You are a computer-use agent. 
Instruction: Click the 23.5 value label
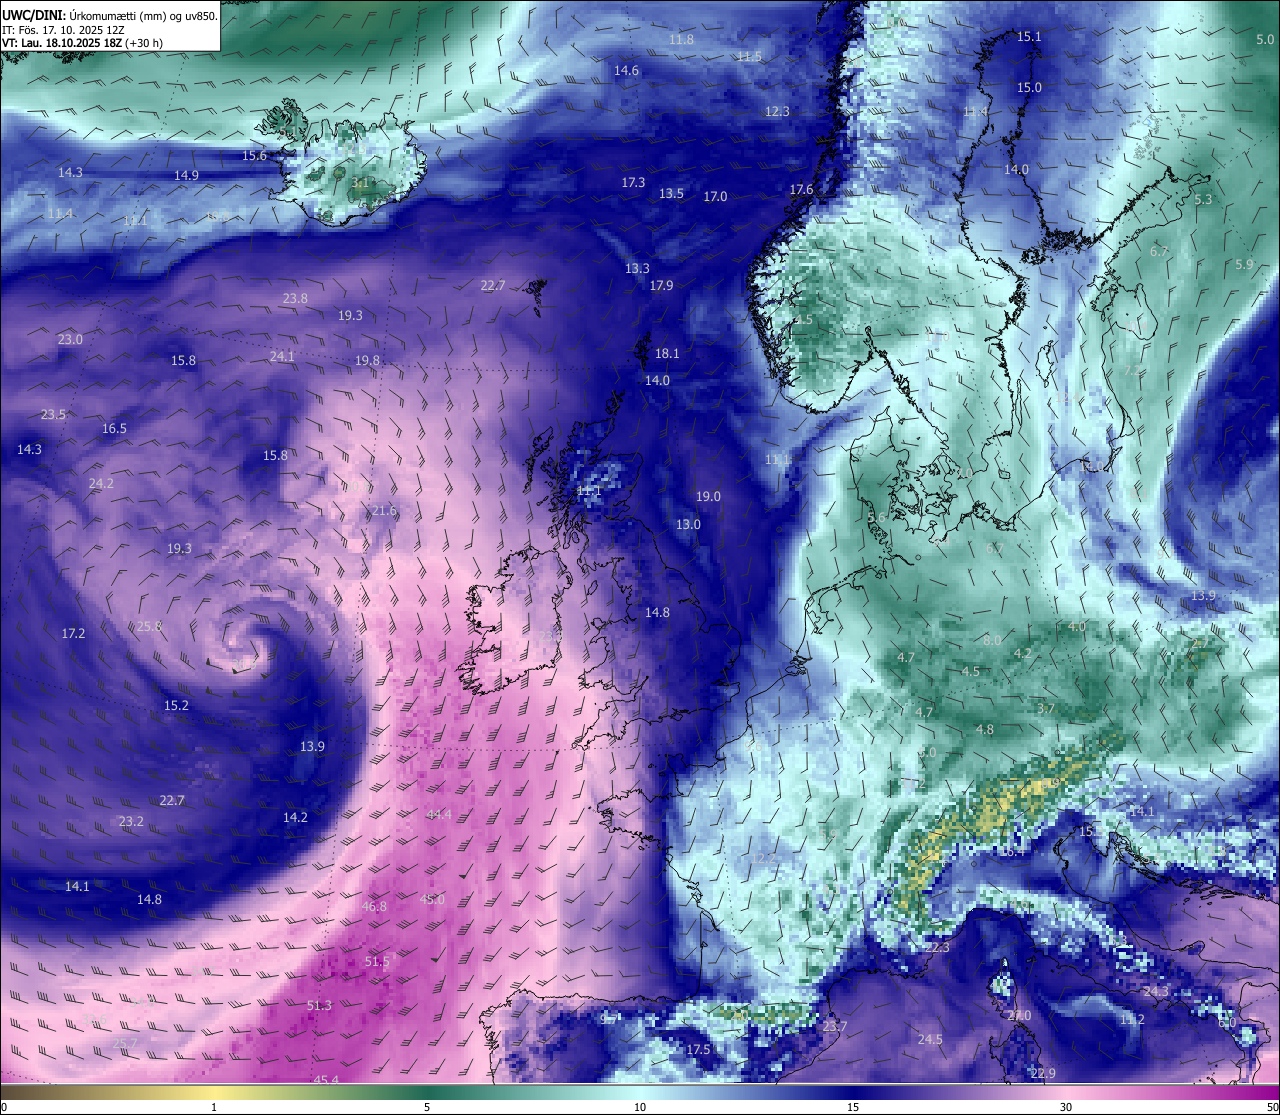click(x=53, y=414)
